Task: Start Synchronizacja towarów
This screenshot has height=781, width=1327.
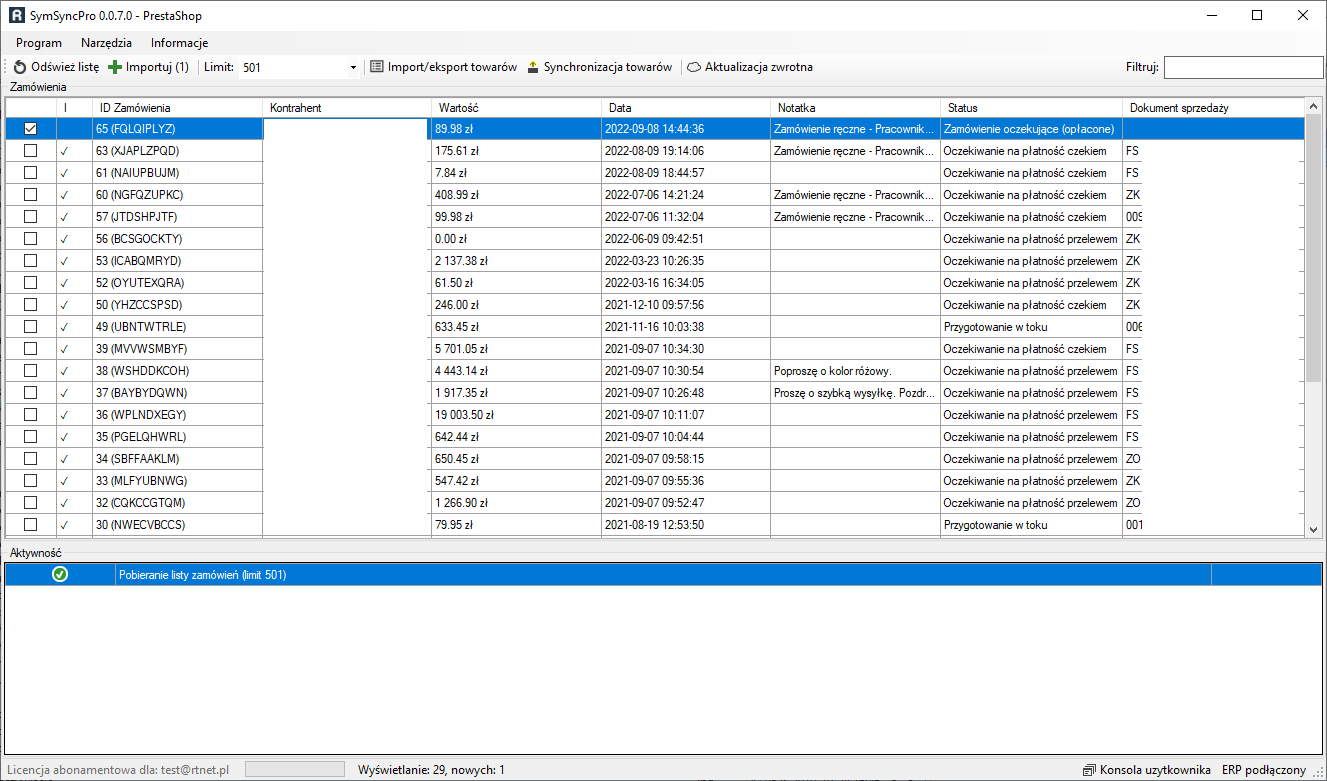Action: pyautogui.click(x=599, y=67)
